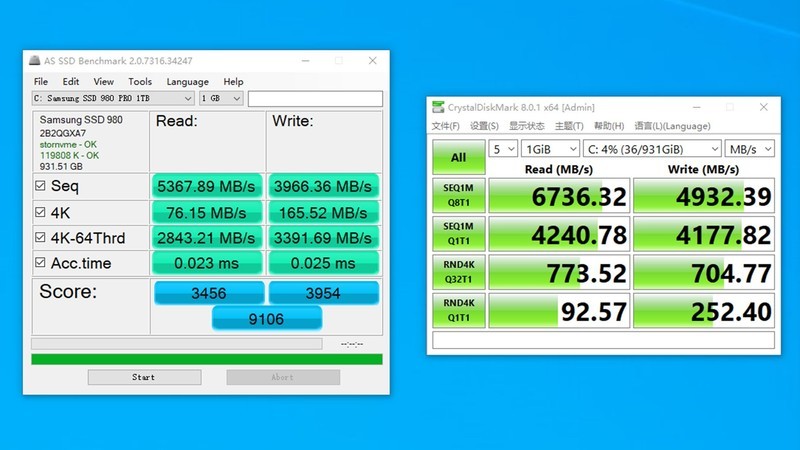Open the Samsung SSD 980 PRO drive dropdown

tap(113, 98)
